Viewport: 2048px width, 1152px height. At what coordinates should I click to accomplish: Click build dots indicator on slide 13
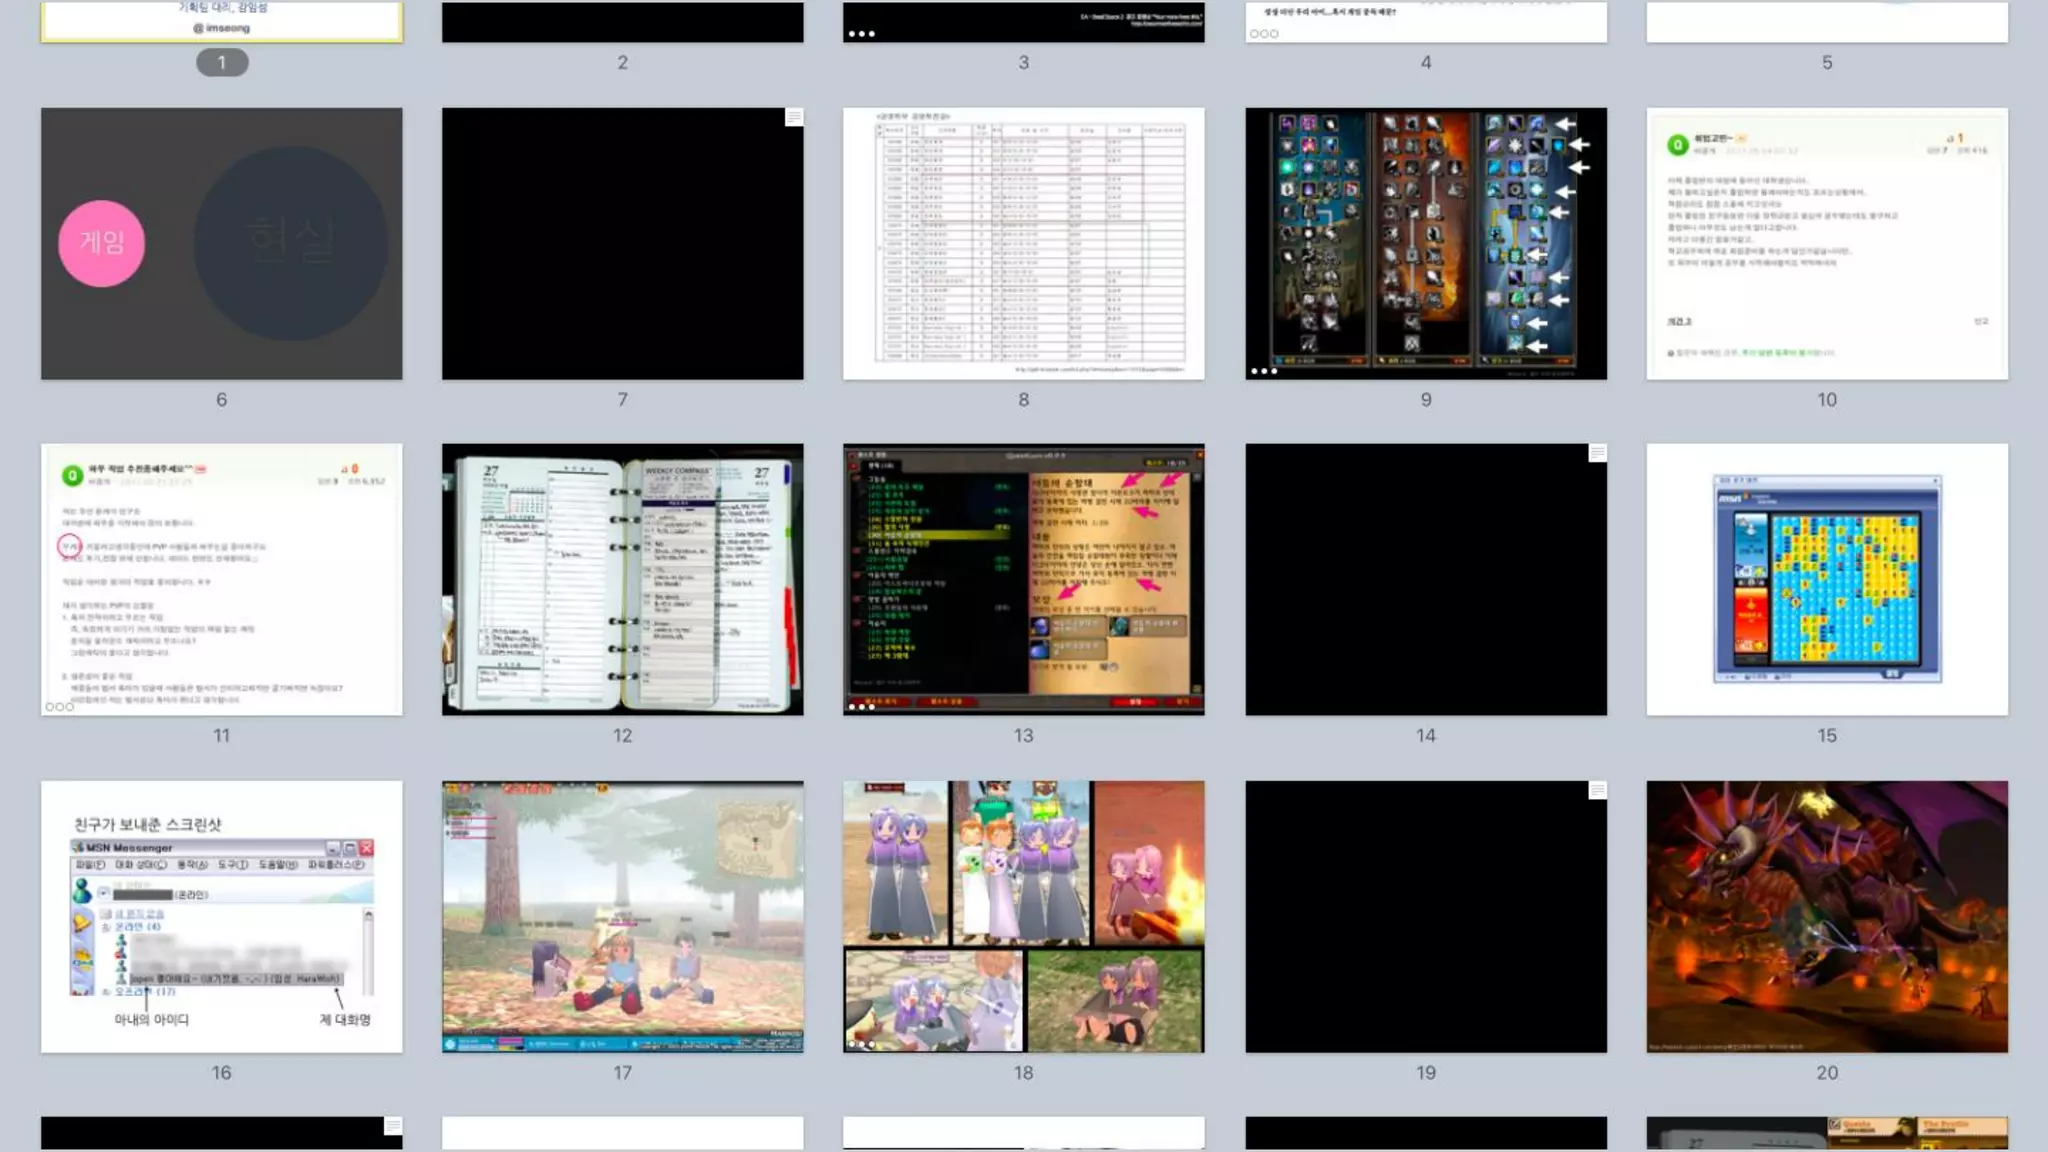[861, 707]
